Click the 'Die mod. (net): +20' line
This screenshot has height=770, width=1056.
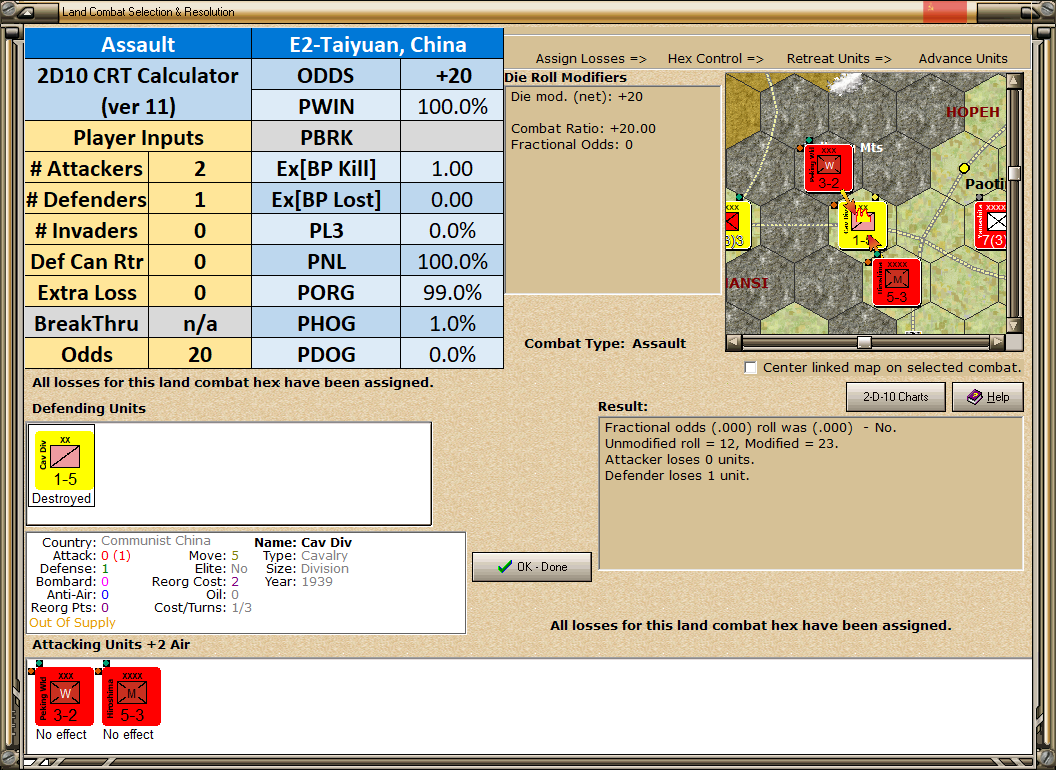(576, 96)
